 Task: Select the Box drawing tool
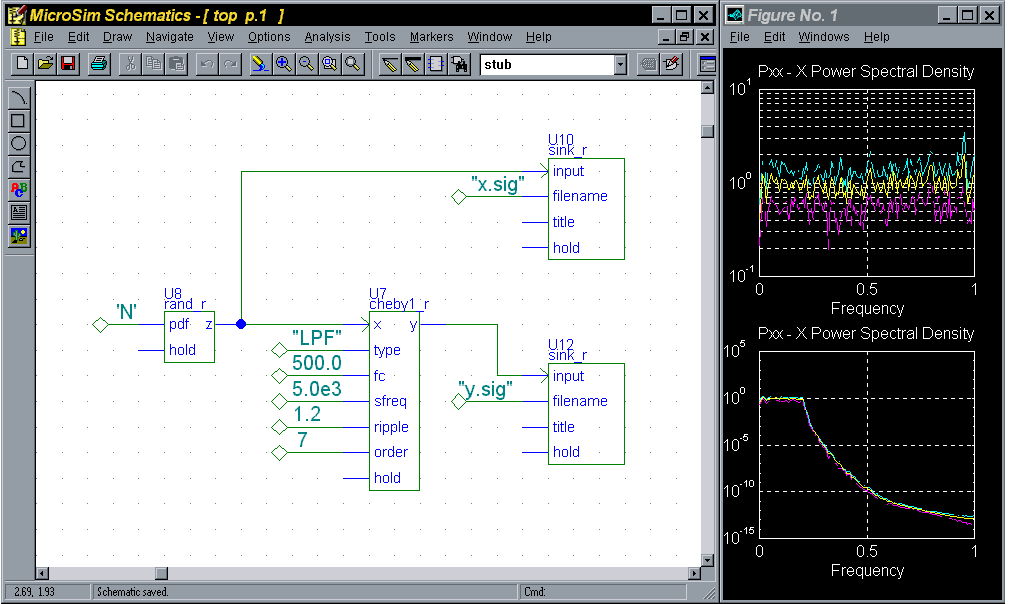[19, 120]
